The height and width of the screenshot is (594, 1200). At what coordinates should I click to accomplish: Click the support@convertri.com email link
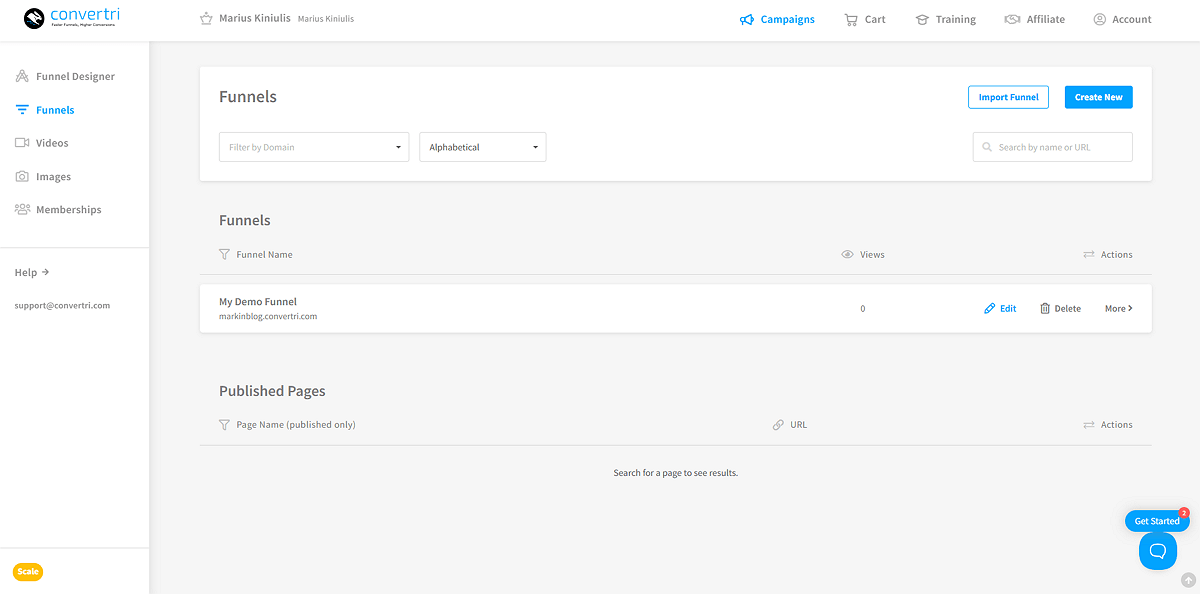pyautogui.click(x=62, y=305)
